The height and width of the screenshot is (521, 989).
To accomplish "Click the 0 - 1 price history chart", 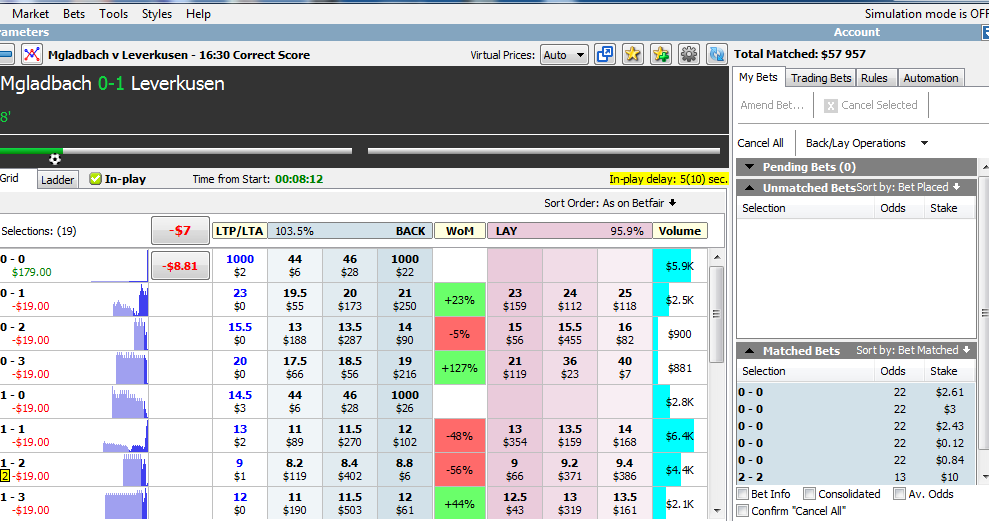I will (130, 300).
